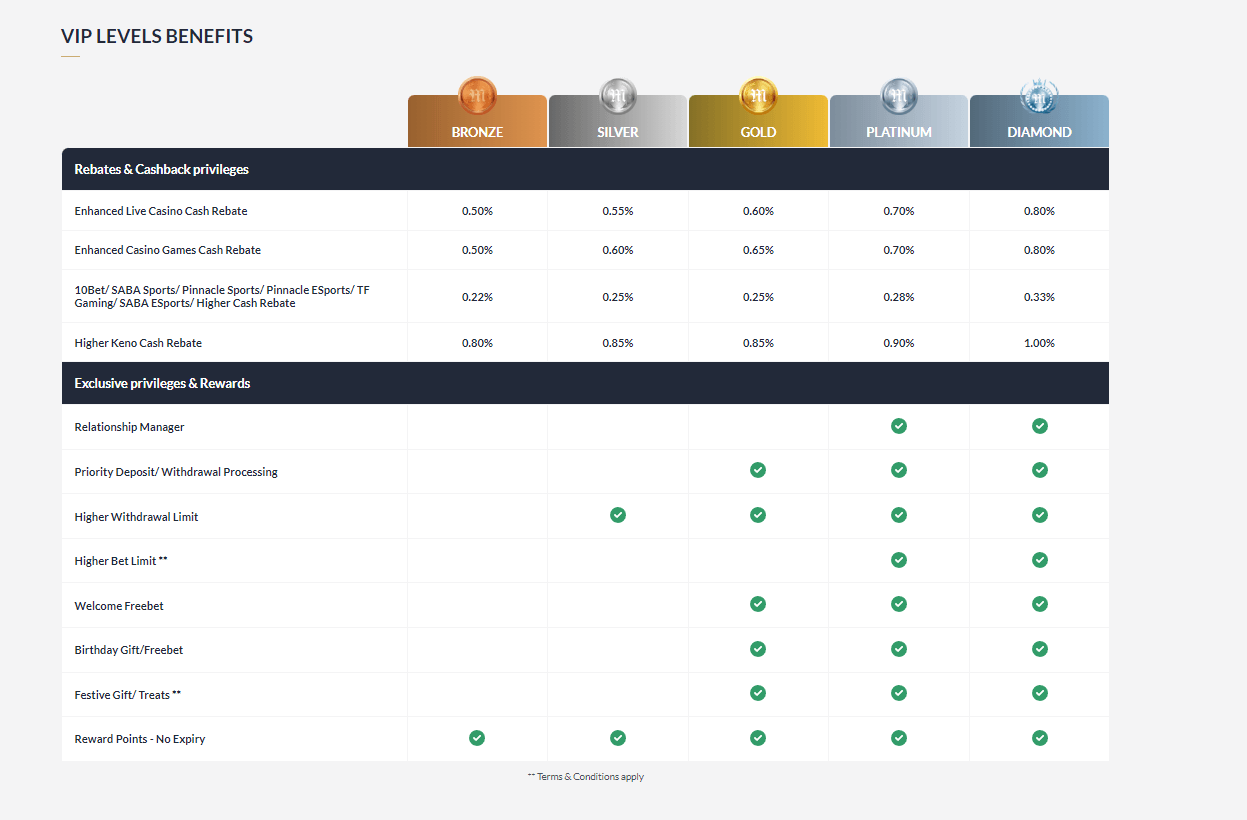Click Silver Live Casino rebate value 0.55%
Viewport: 1247px width, 820px height.
tap(618, 211)
